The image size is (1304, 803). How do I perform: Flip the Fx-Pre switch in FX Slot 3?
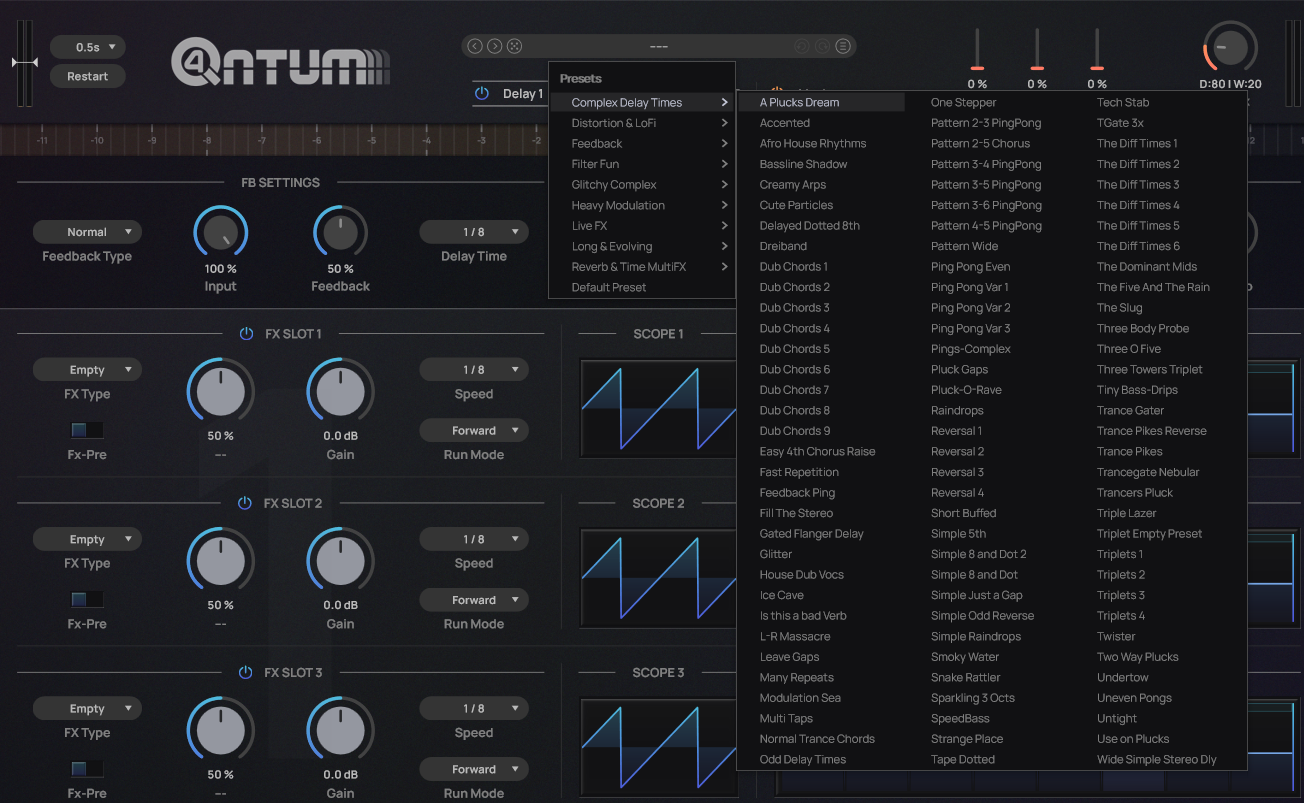coord(87,769)
